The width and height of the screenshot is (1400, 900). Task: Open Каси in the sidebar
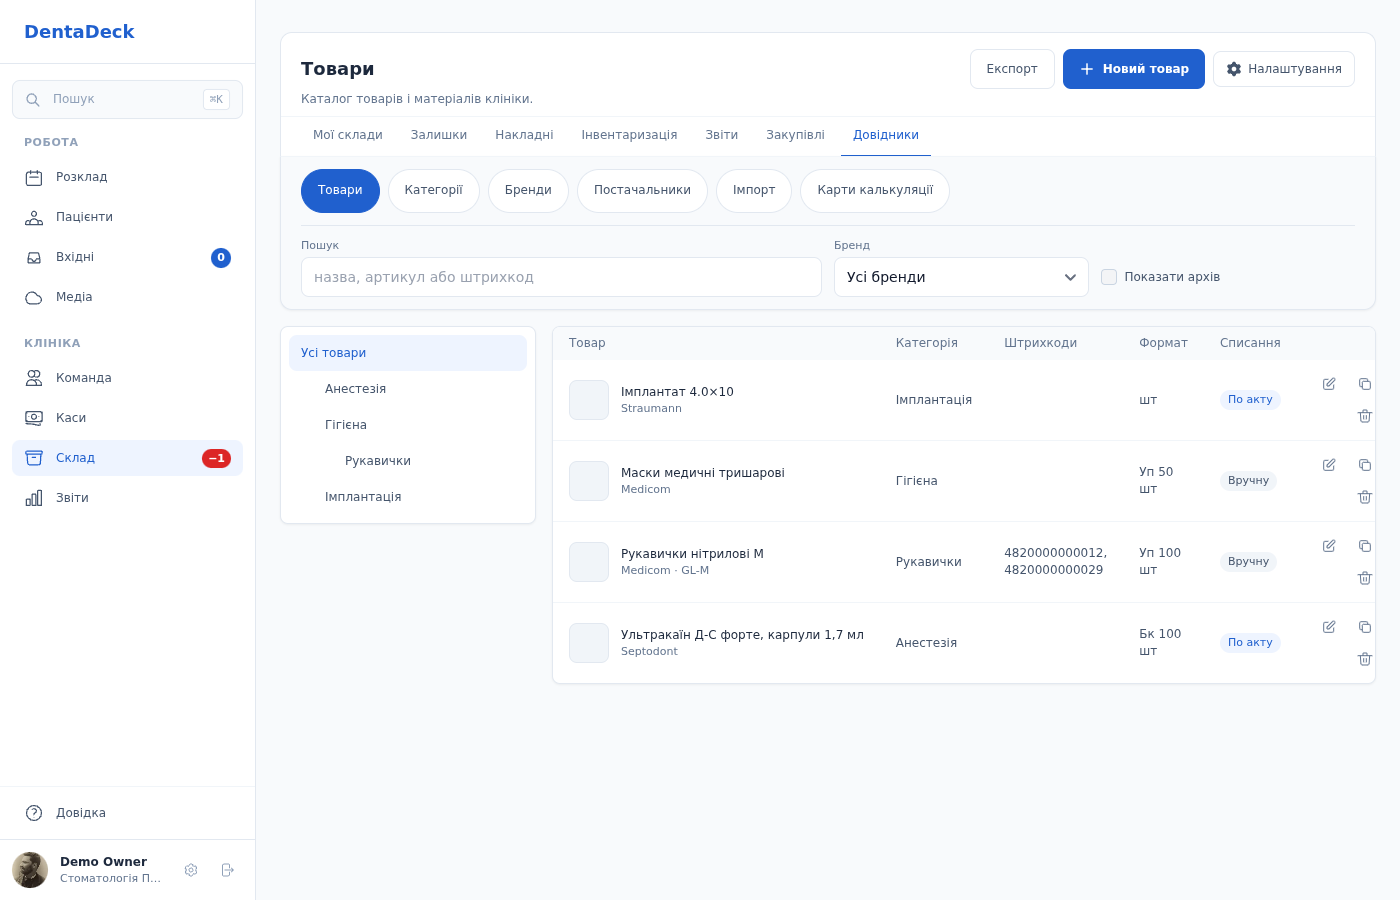click(127, 418)
